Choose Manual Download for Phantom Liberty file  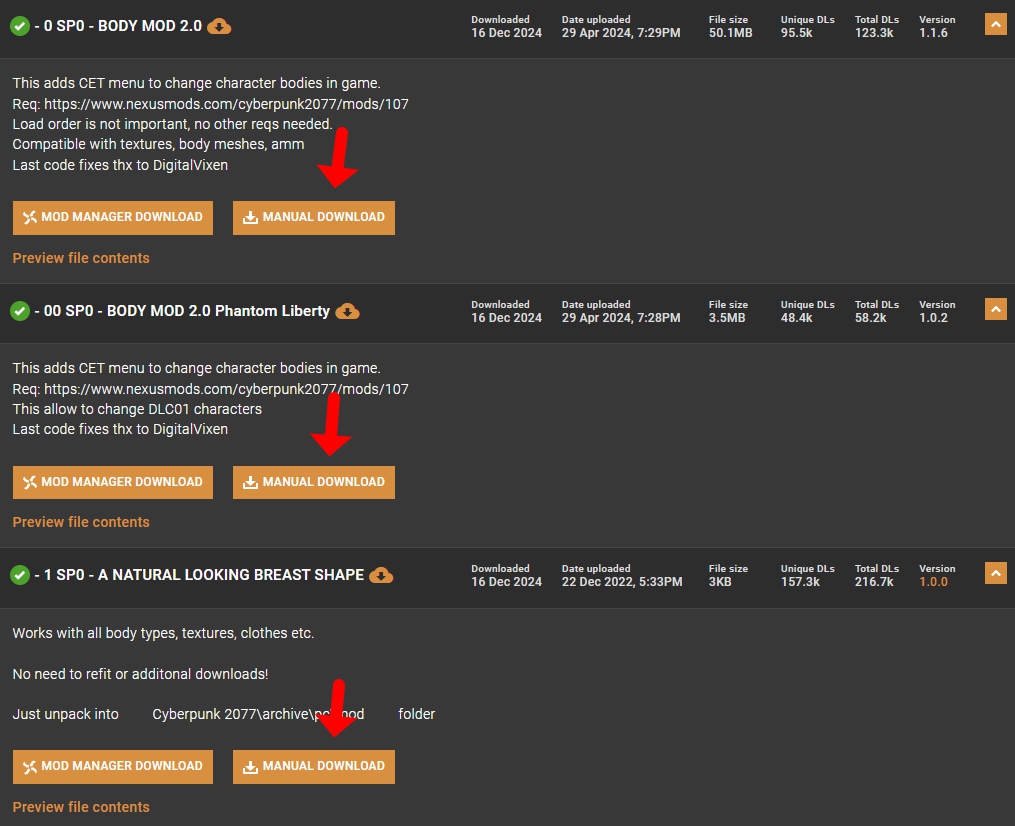pyautogui.click(x=314, y=482)
